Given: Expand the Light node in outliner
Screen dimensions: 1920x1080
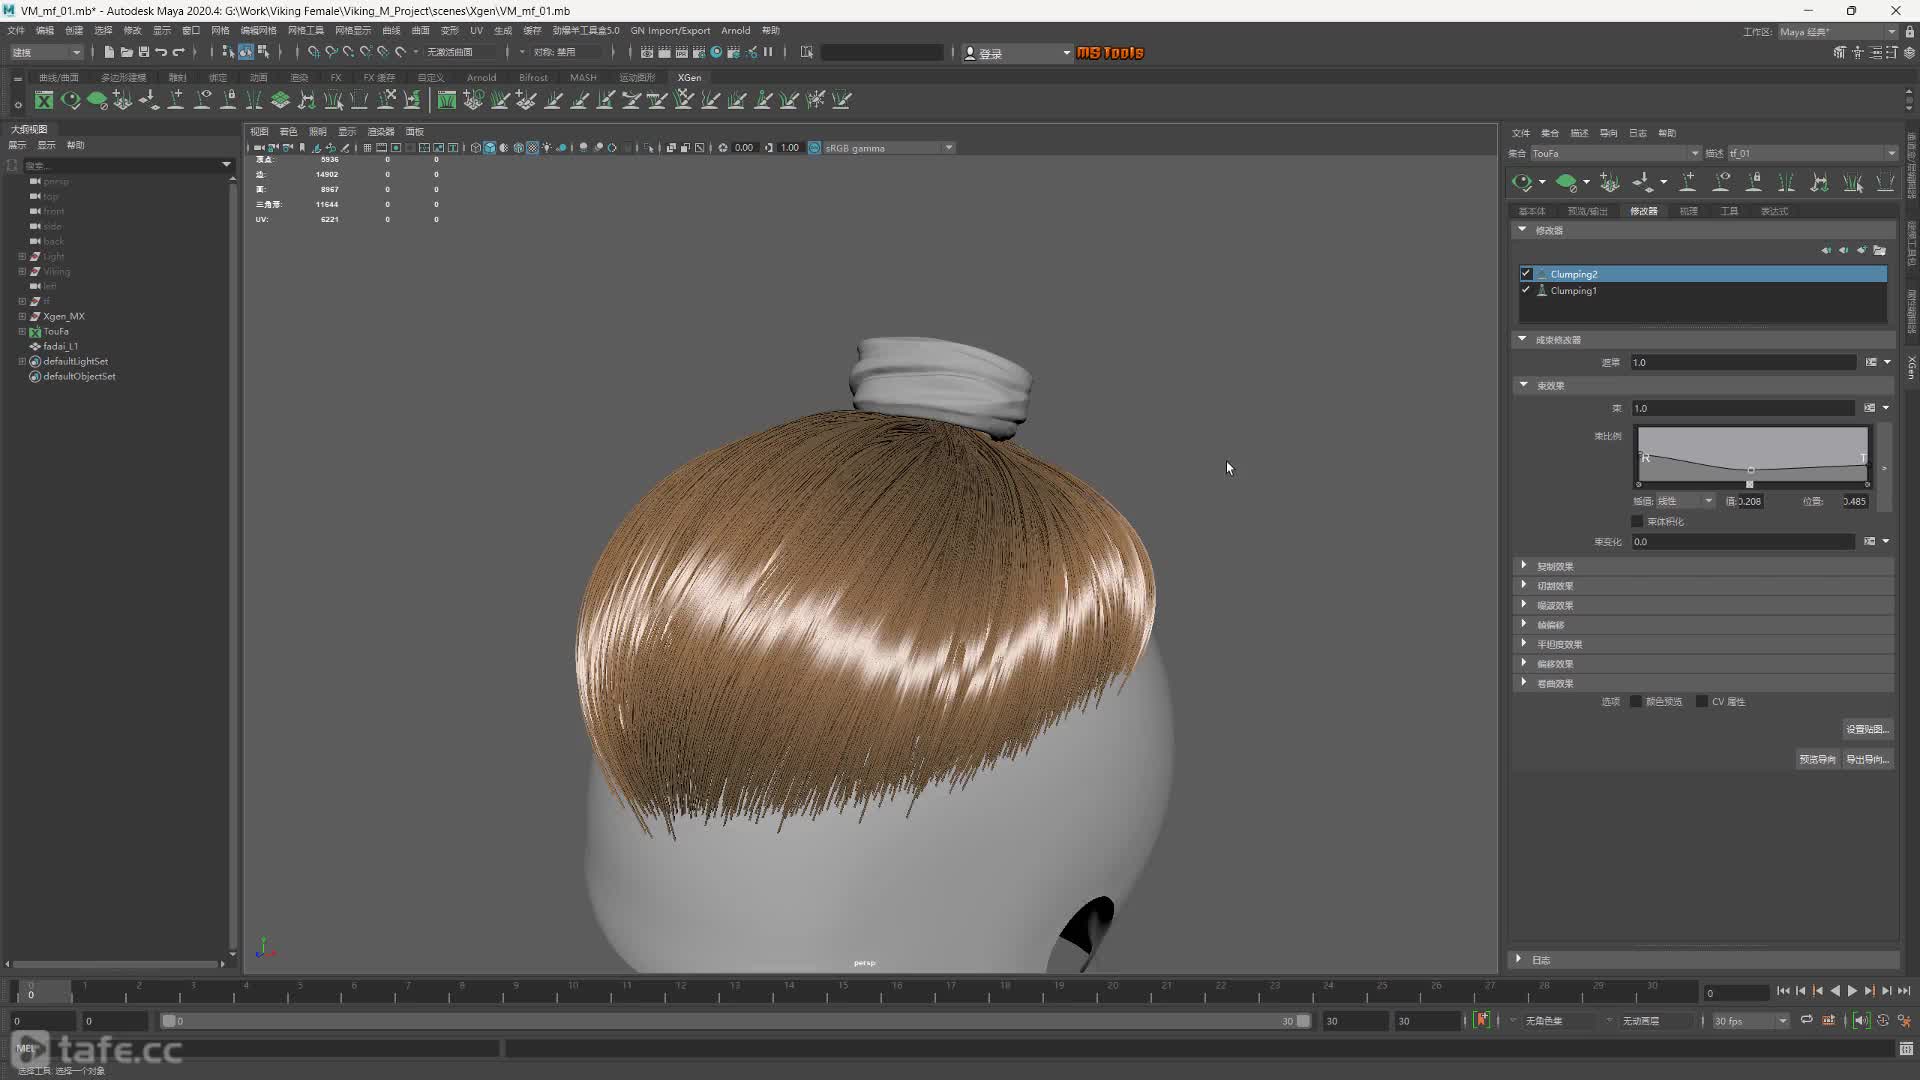Looking at the screenshot, I should click(22, 257).
